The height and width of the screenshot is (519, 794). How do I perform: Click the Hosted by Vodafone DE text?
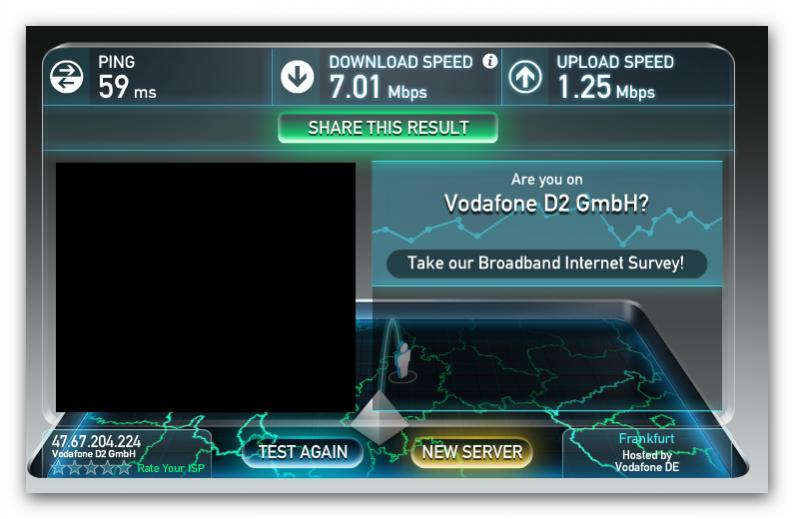(x=647, y=461)
